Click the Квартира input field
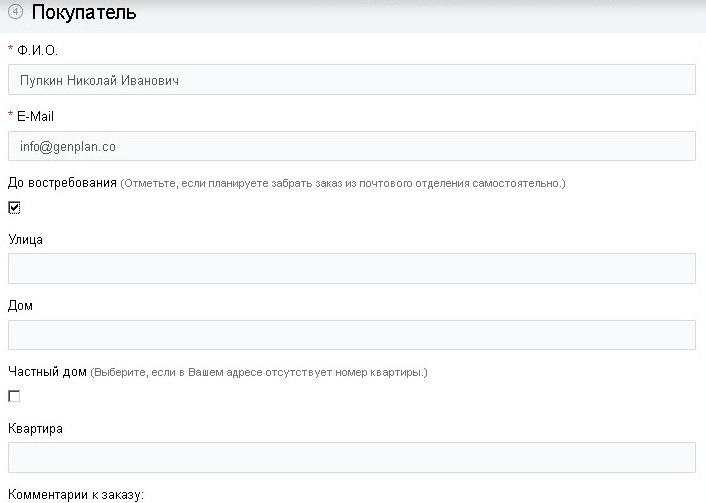The height and width of the screenshot is (503, 706). tap(351, 458)
